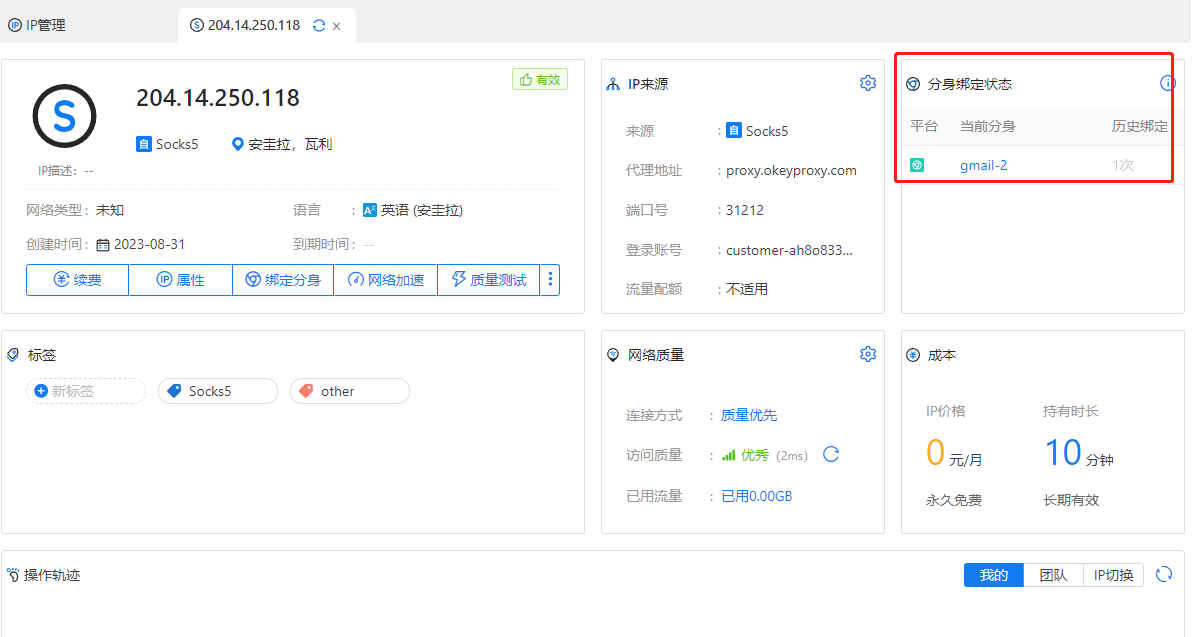Image resolution: width=1192 pixels, height=637 pixels.
Task: Reload the 204.14.250.118 tab
Action: coord(319,26)
